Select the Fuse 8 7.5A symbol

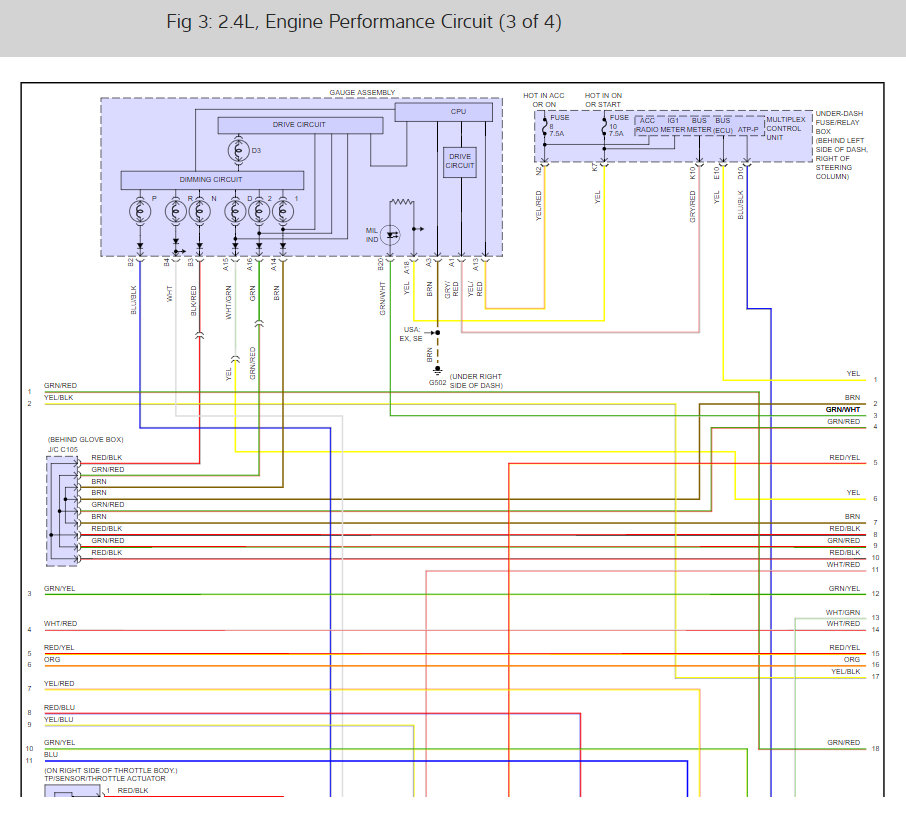[544, 128]
